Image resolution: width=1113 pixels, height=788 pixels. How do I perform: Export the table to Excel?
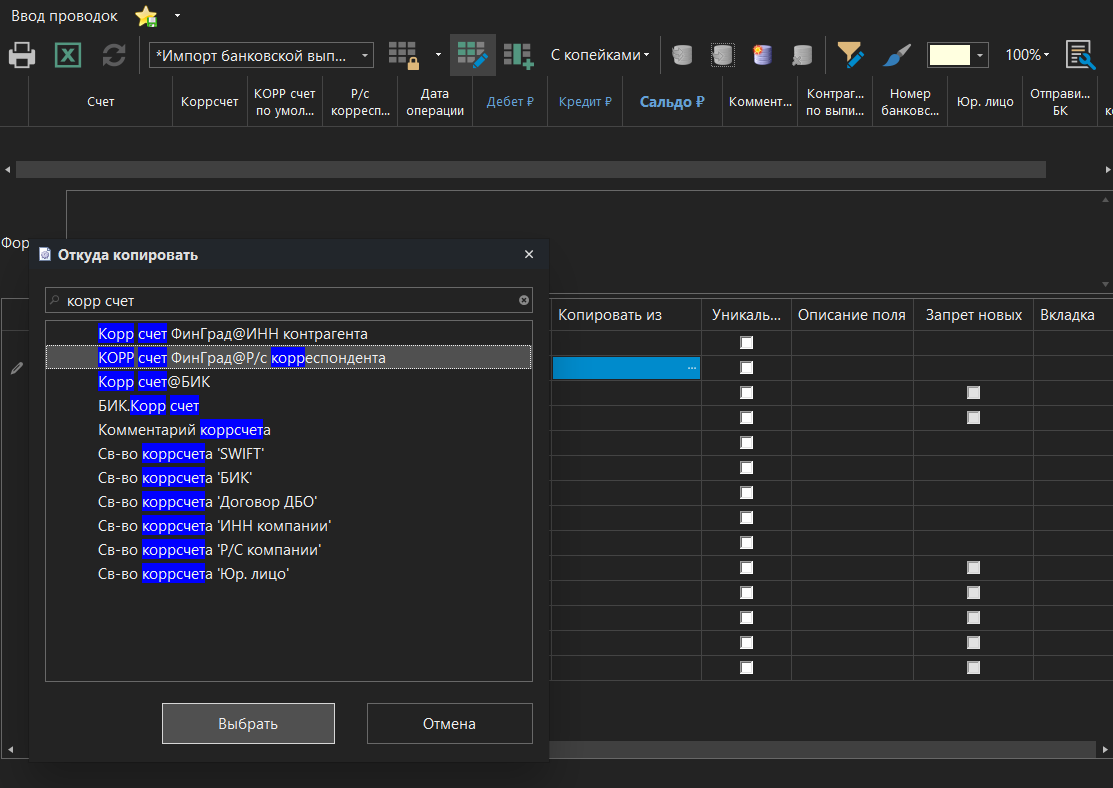67,55
